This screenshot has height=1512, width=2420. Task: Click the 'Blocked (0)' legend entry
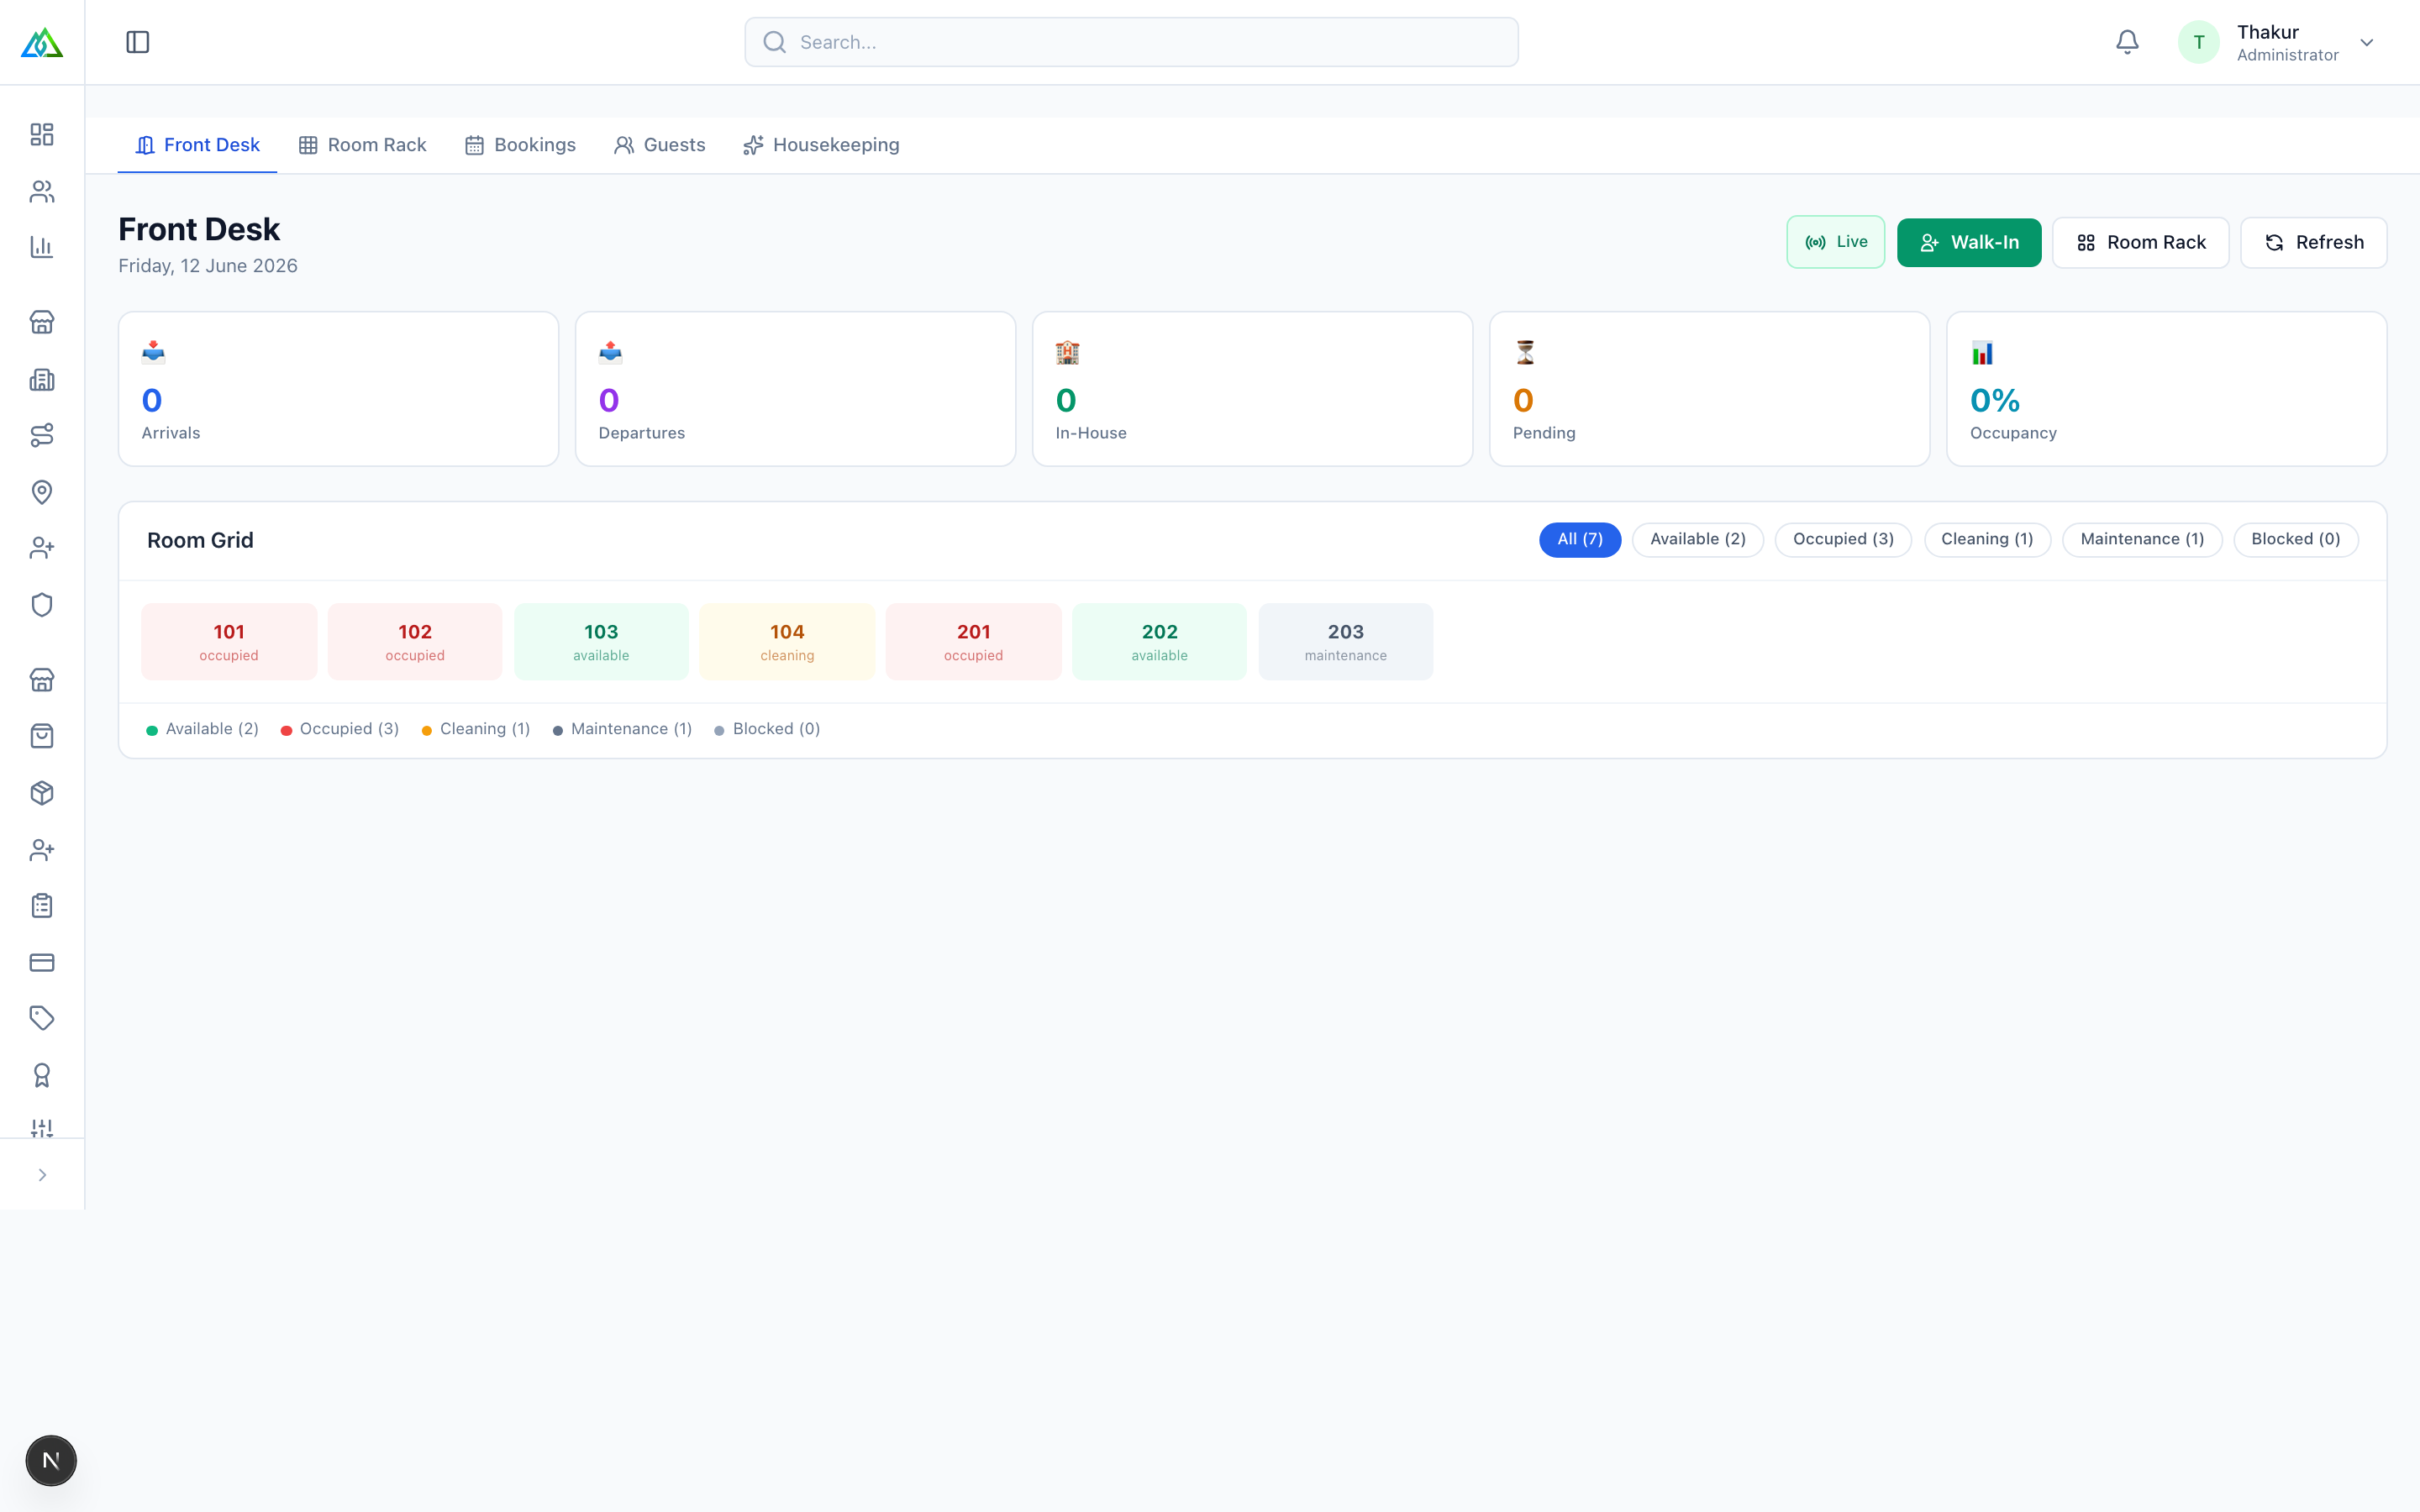click(767, 729)
